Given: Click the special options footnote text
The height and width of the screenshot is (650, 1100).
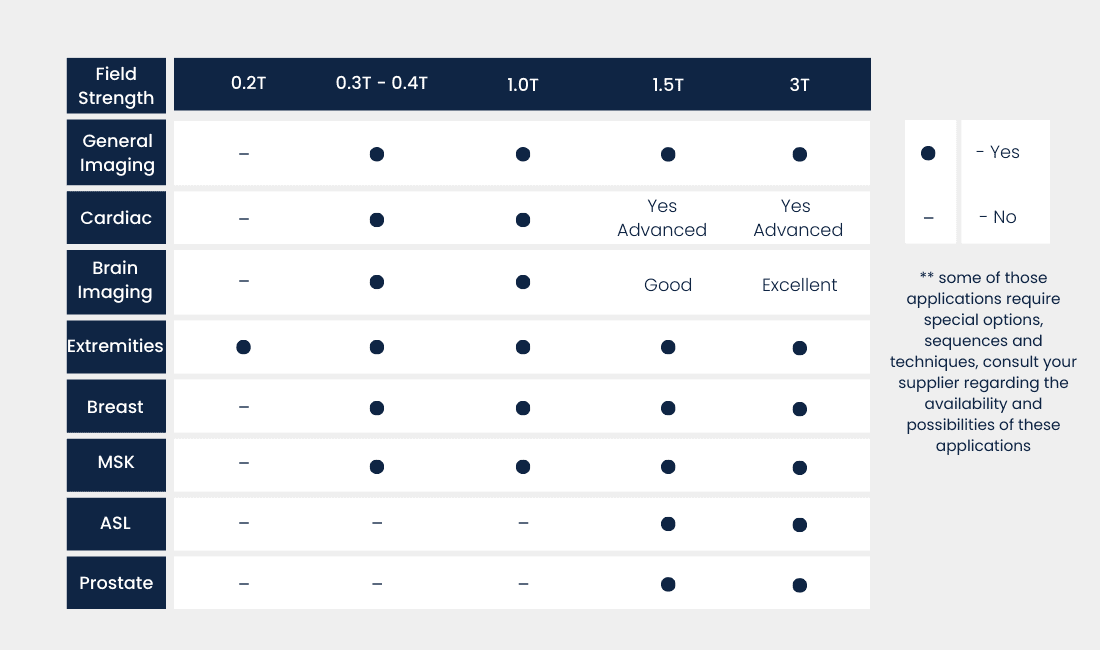Looking at the screenshot, I should [x=983, y=362].
